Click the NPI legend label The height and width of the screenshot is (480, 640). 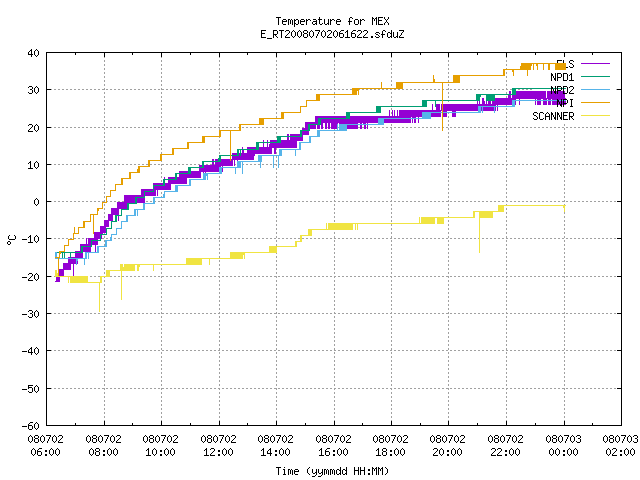pos(565,103)
